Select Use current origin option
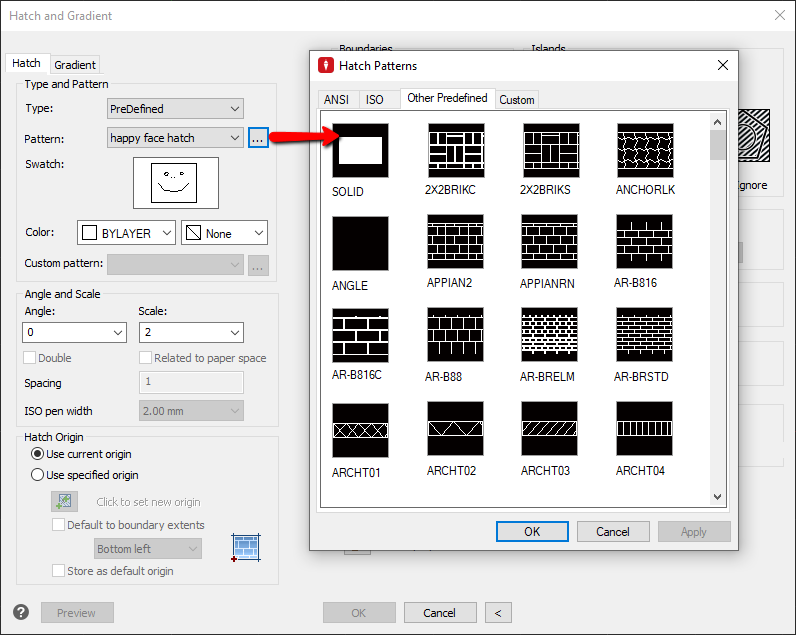 (38, 454)
